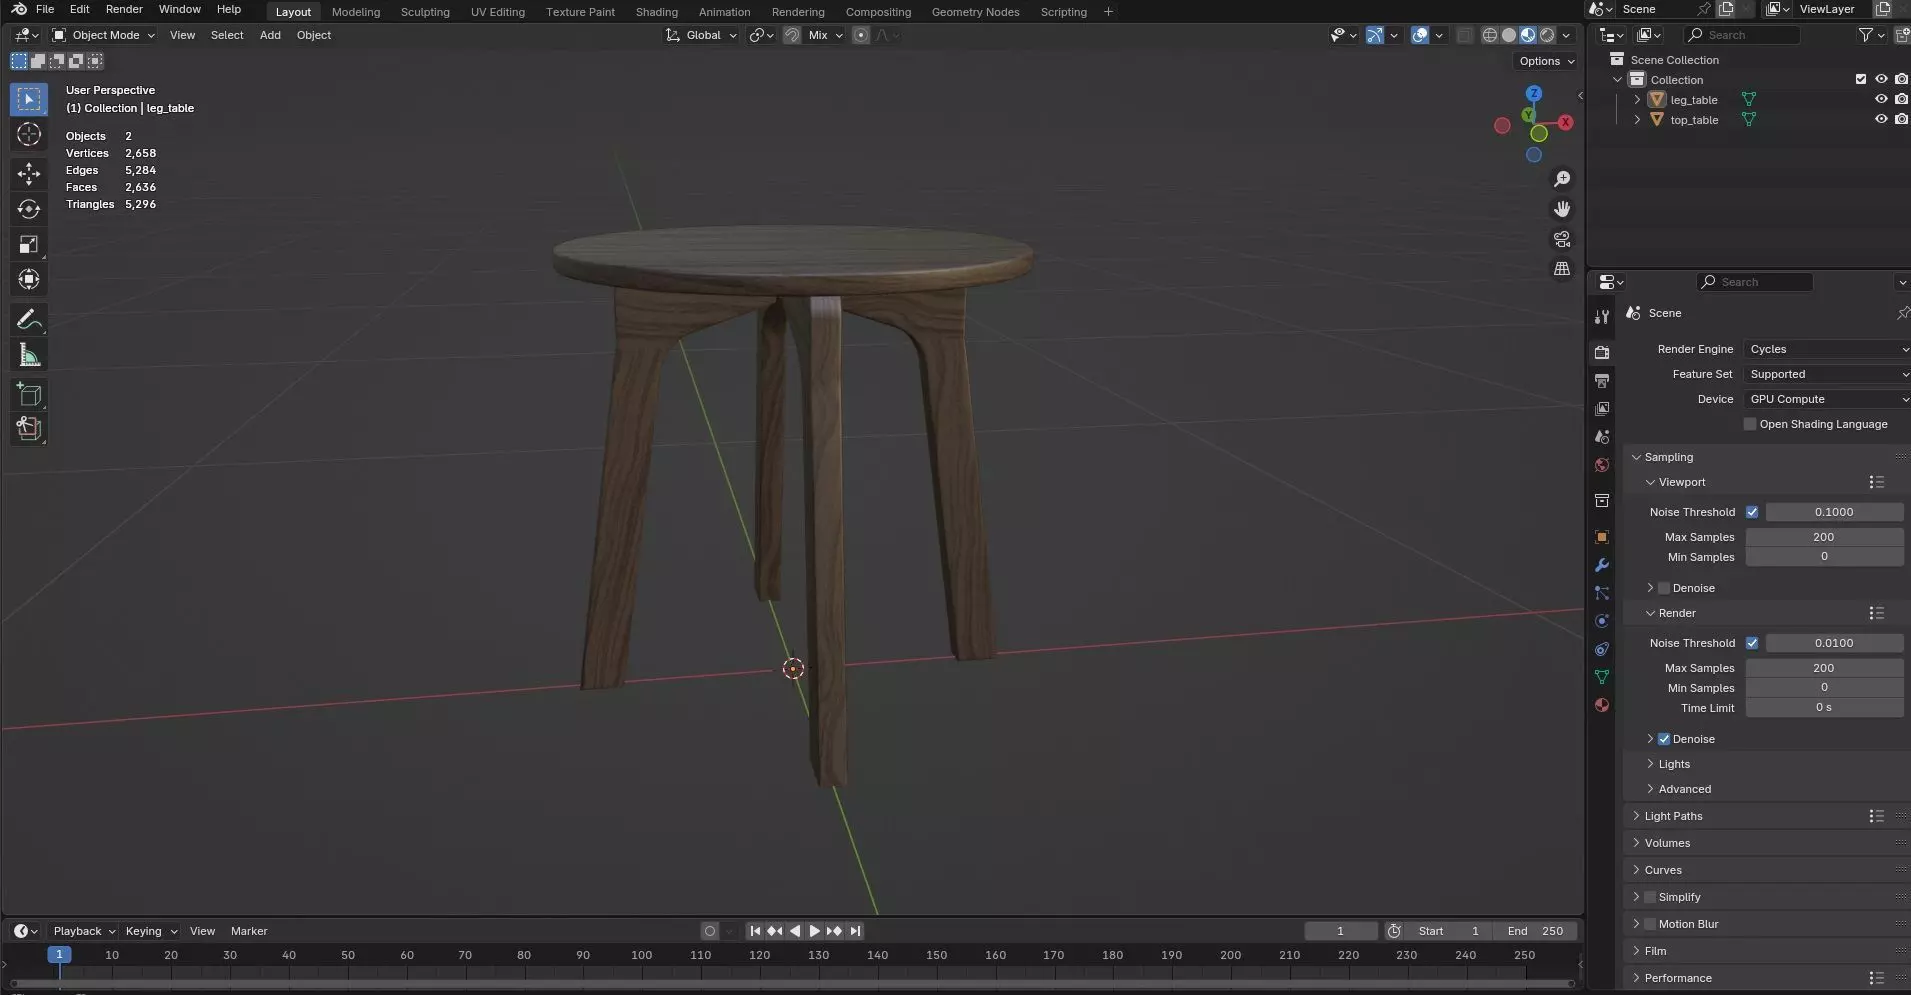Select the Add Cube tool

[x=29, y=394]
